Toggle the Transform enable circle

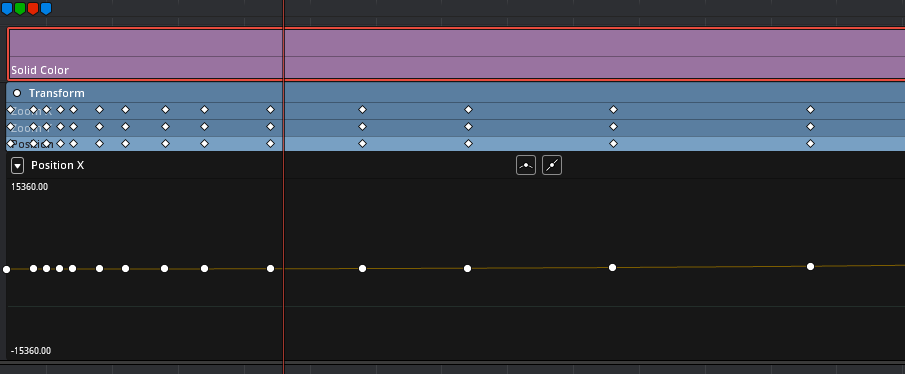point(17,93)
